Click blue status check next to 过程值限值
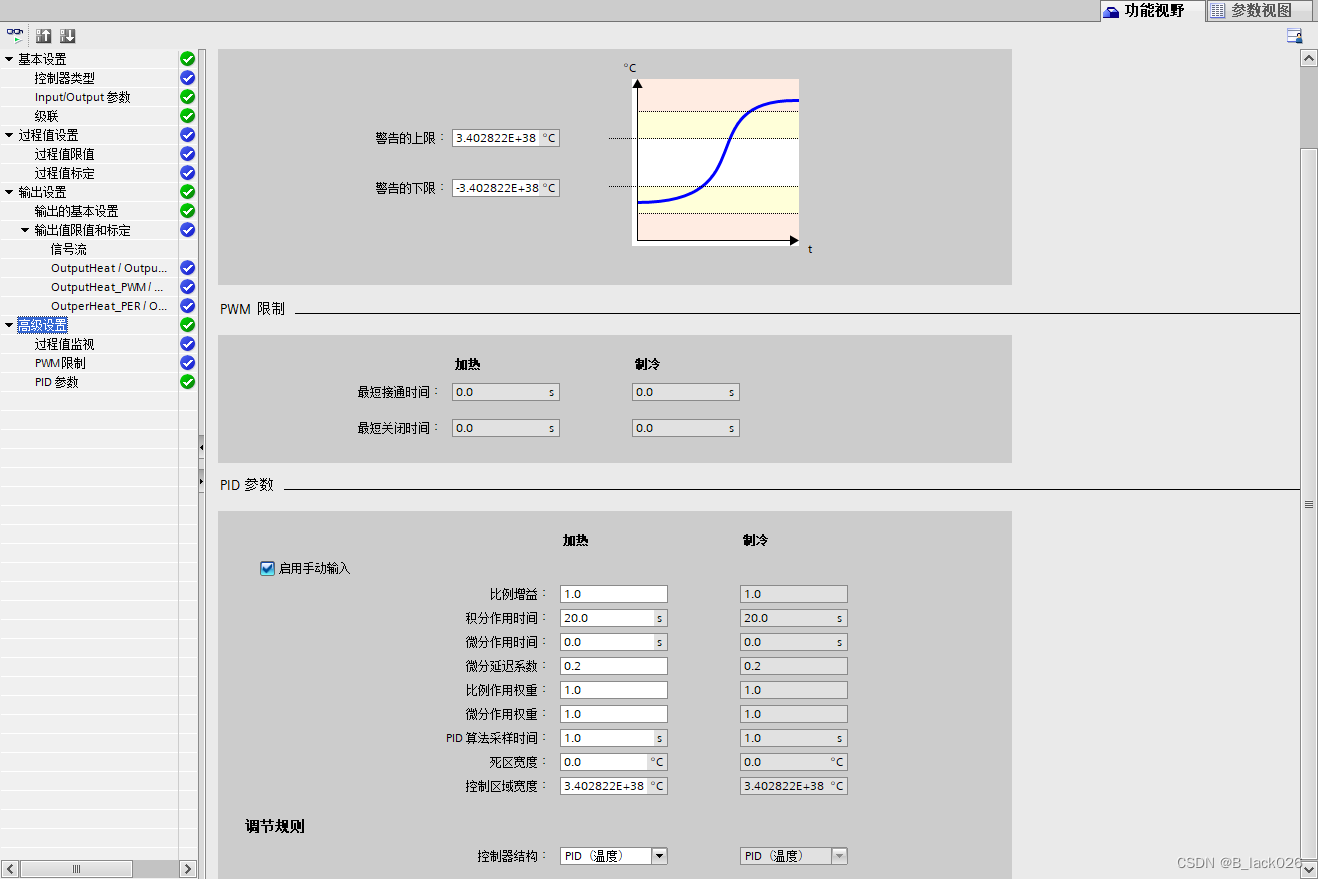Screen dimensions: 1318x879 pyautogui.click(x=187, y=154)
